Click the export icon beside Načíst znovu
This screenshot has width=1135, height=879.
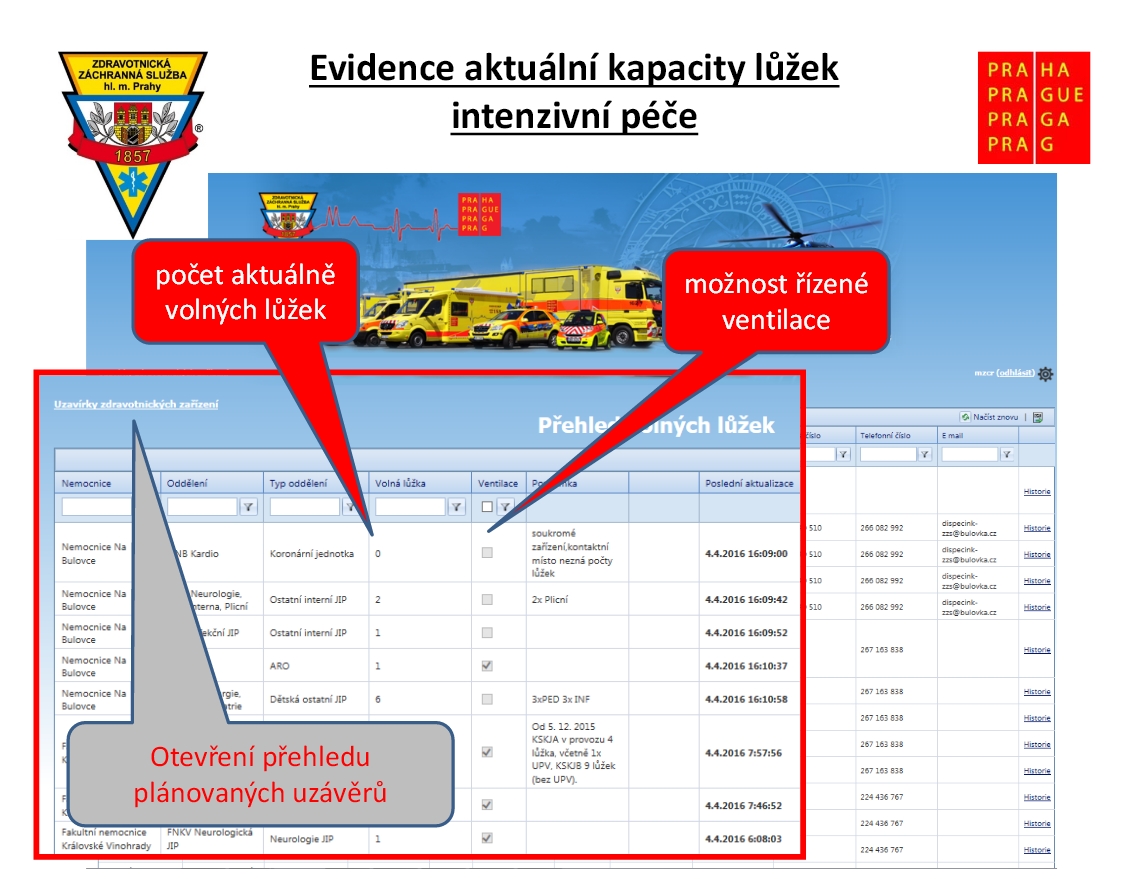[1038, 417]
